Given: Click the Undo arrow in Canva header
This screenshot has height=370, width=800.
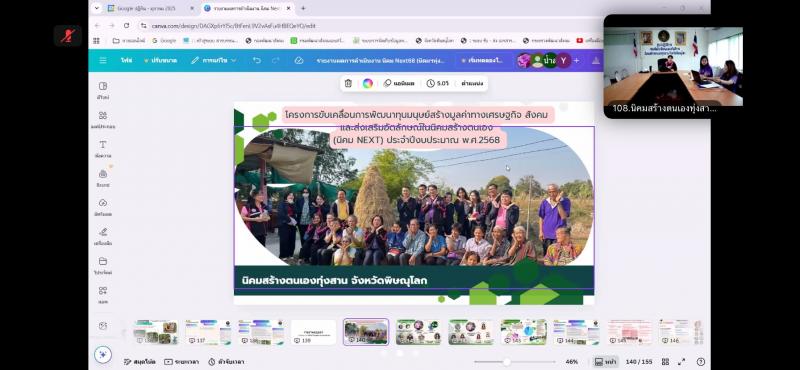Looking at the screenshot, I should pyautogui.click(x=257, y=60).
